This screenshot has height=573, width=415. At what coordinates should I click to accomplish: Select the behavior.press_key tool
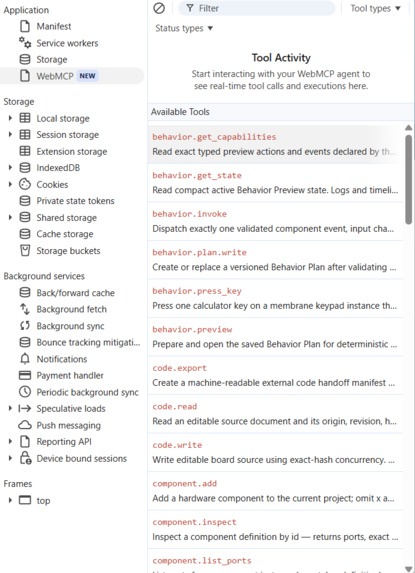click(276, 298)
